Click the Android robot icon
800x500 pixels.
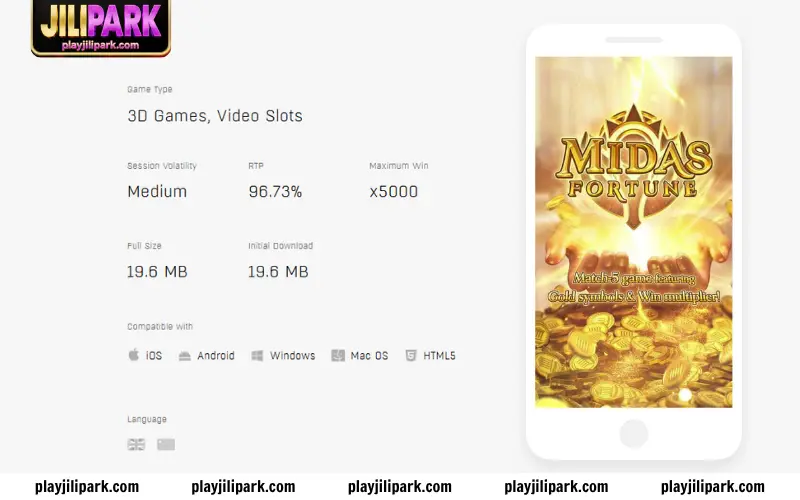(x=184, y=356)
